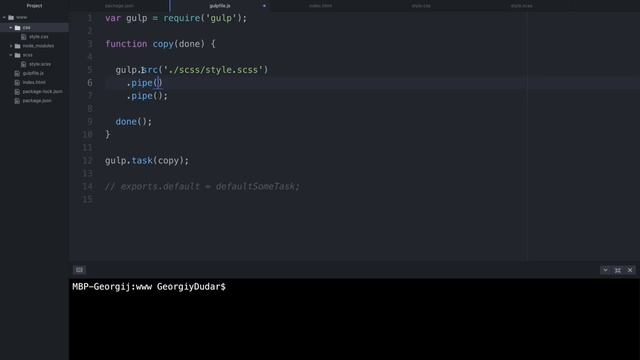Select the www root folder icon
This screenshot has height=360, width=640.
click(x=11, y=18)
